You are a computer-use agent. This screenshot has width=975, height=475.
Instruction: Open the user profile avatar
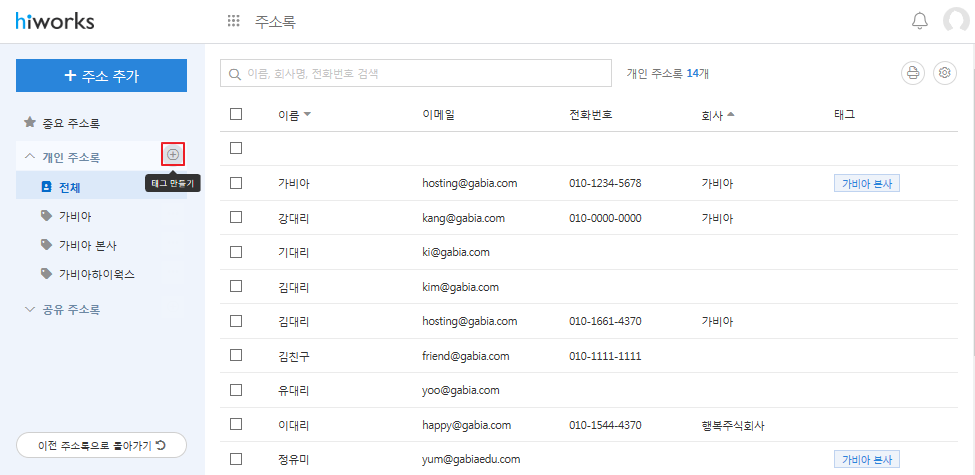958,22
